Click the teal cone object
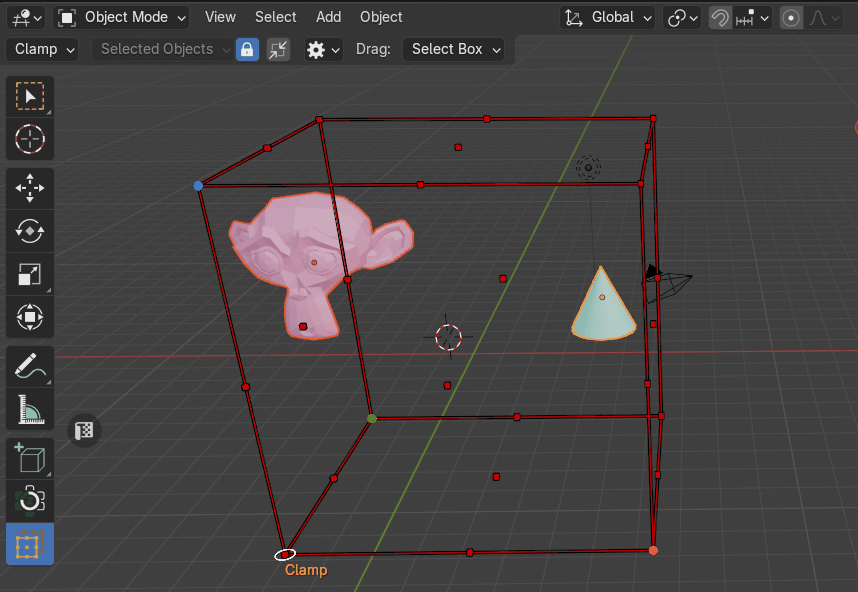 [604, 304]
